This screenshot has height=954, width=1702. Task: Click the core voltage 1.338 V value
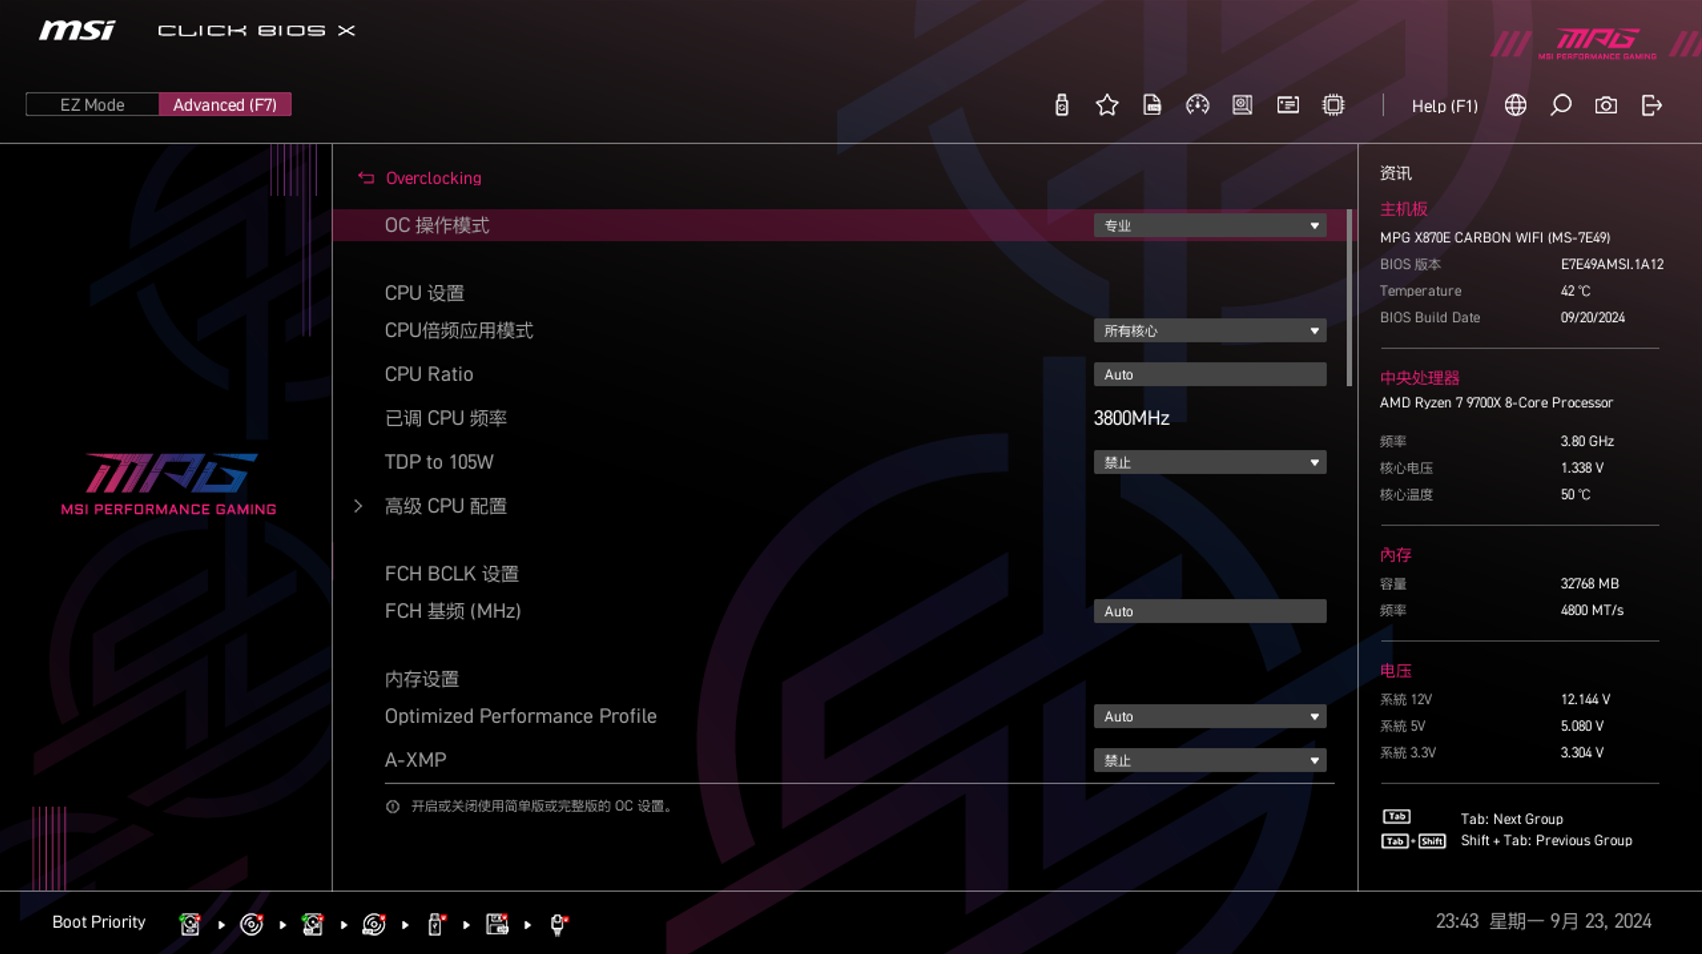click(x=1582, y=468)
